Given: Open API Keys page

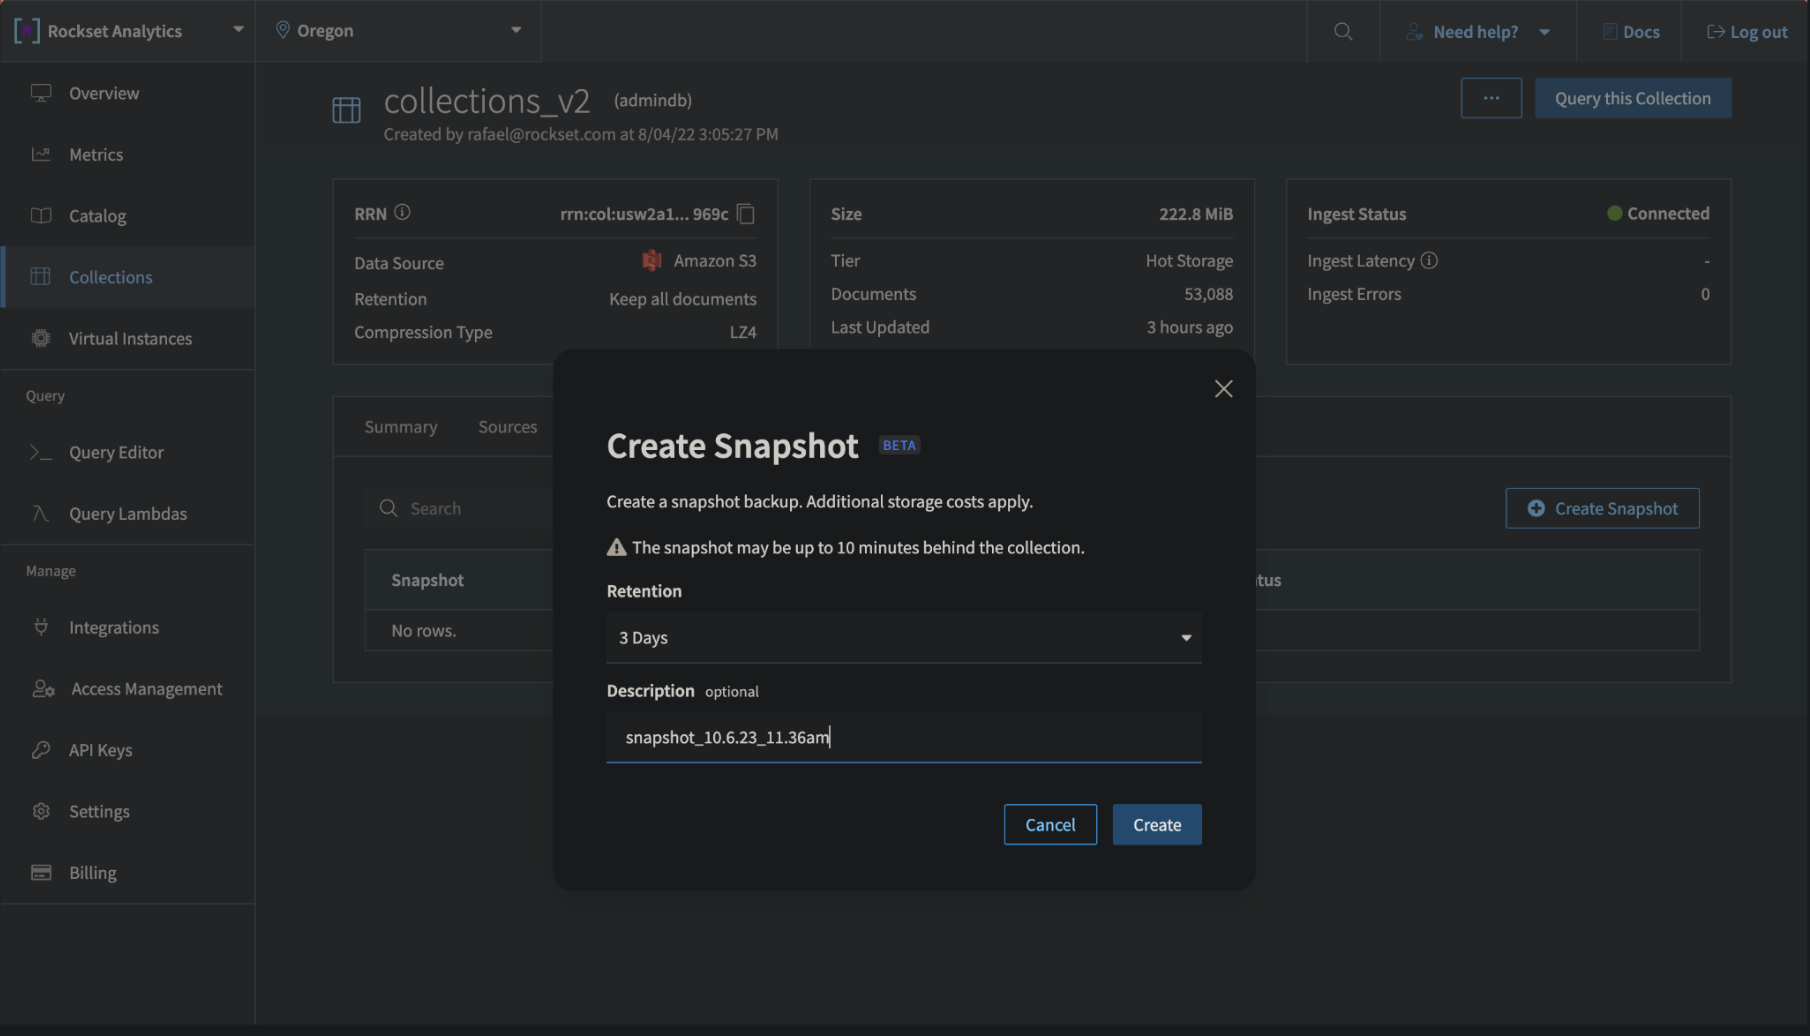Looking at the screenshot, I should pyautogui.click(x=128, y=750).
